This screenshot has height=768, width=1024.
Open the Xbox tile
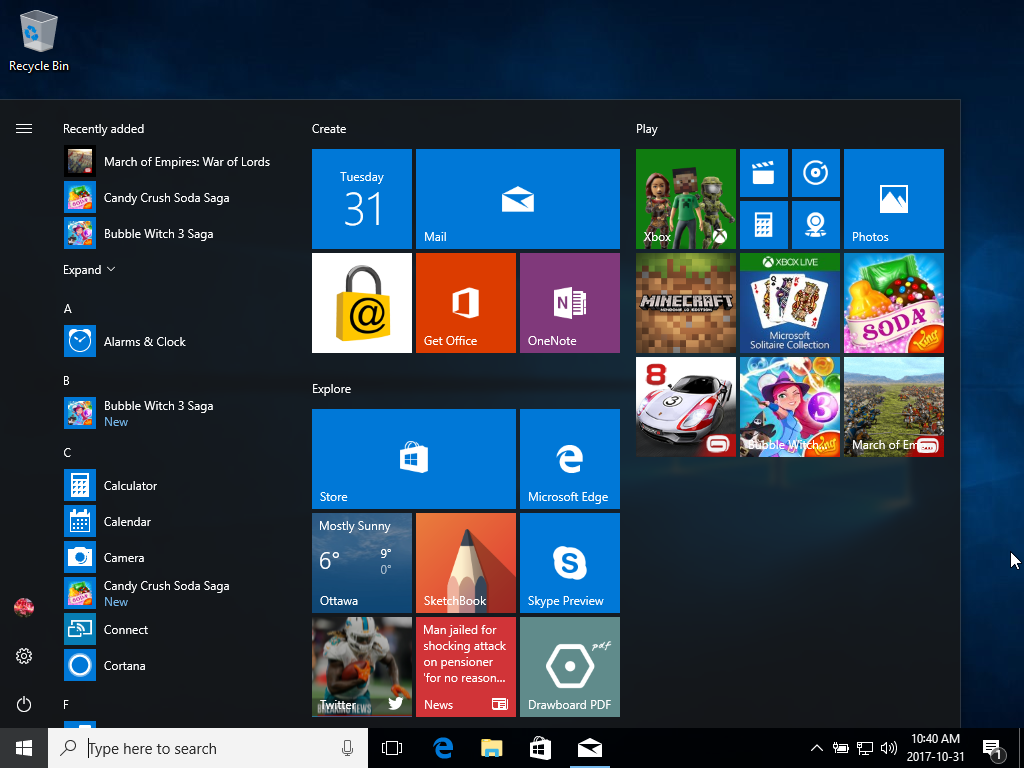pyautogui.click(x=686, y=199)
